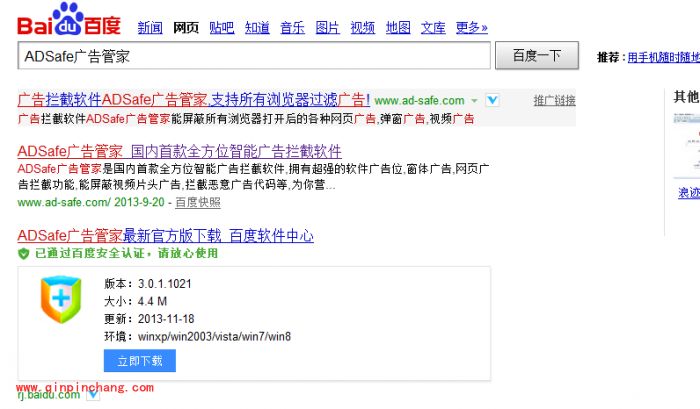Viewport: 700px width, 409px height.
Task: Click the 立即下载 download button
Action: tap(140, 360)
